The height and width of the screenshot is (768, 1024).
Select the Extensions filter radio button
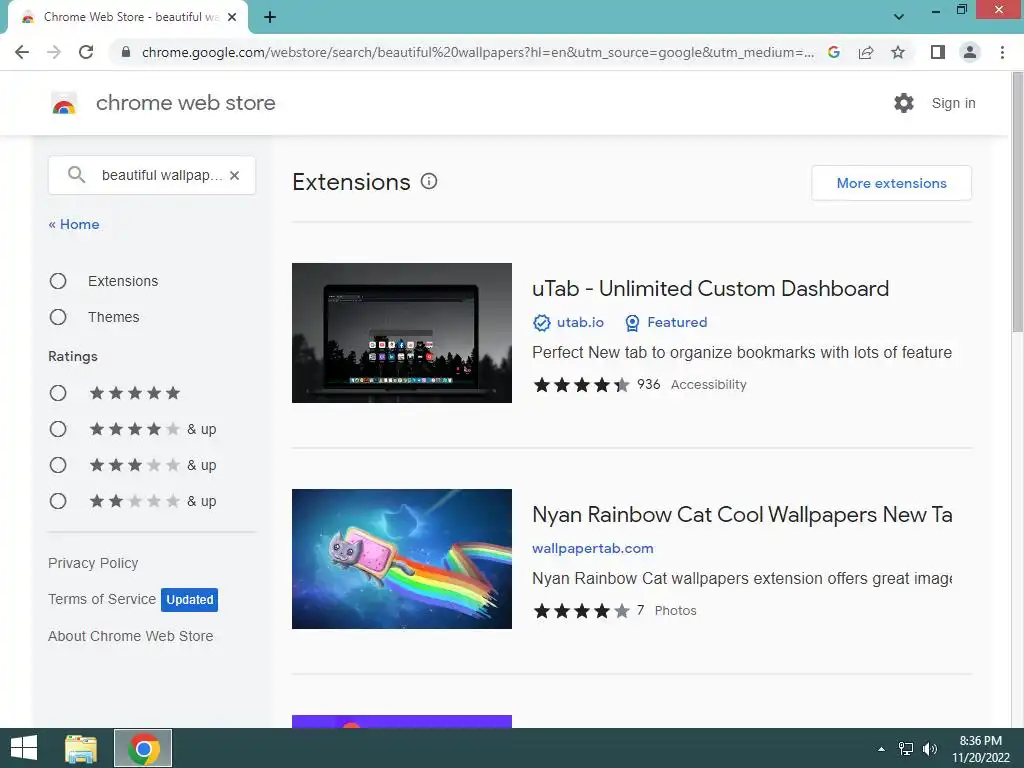point(58,281)
